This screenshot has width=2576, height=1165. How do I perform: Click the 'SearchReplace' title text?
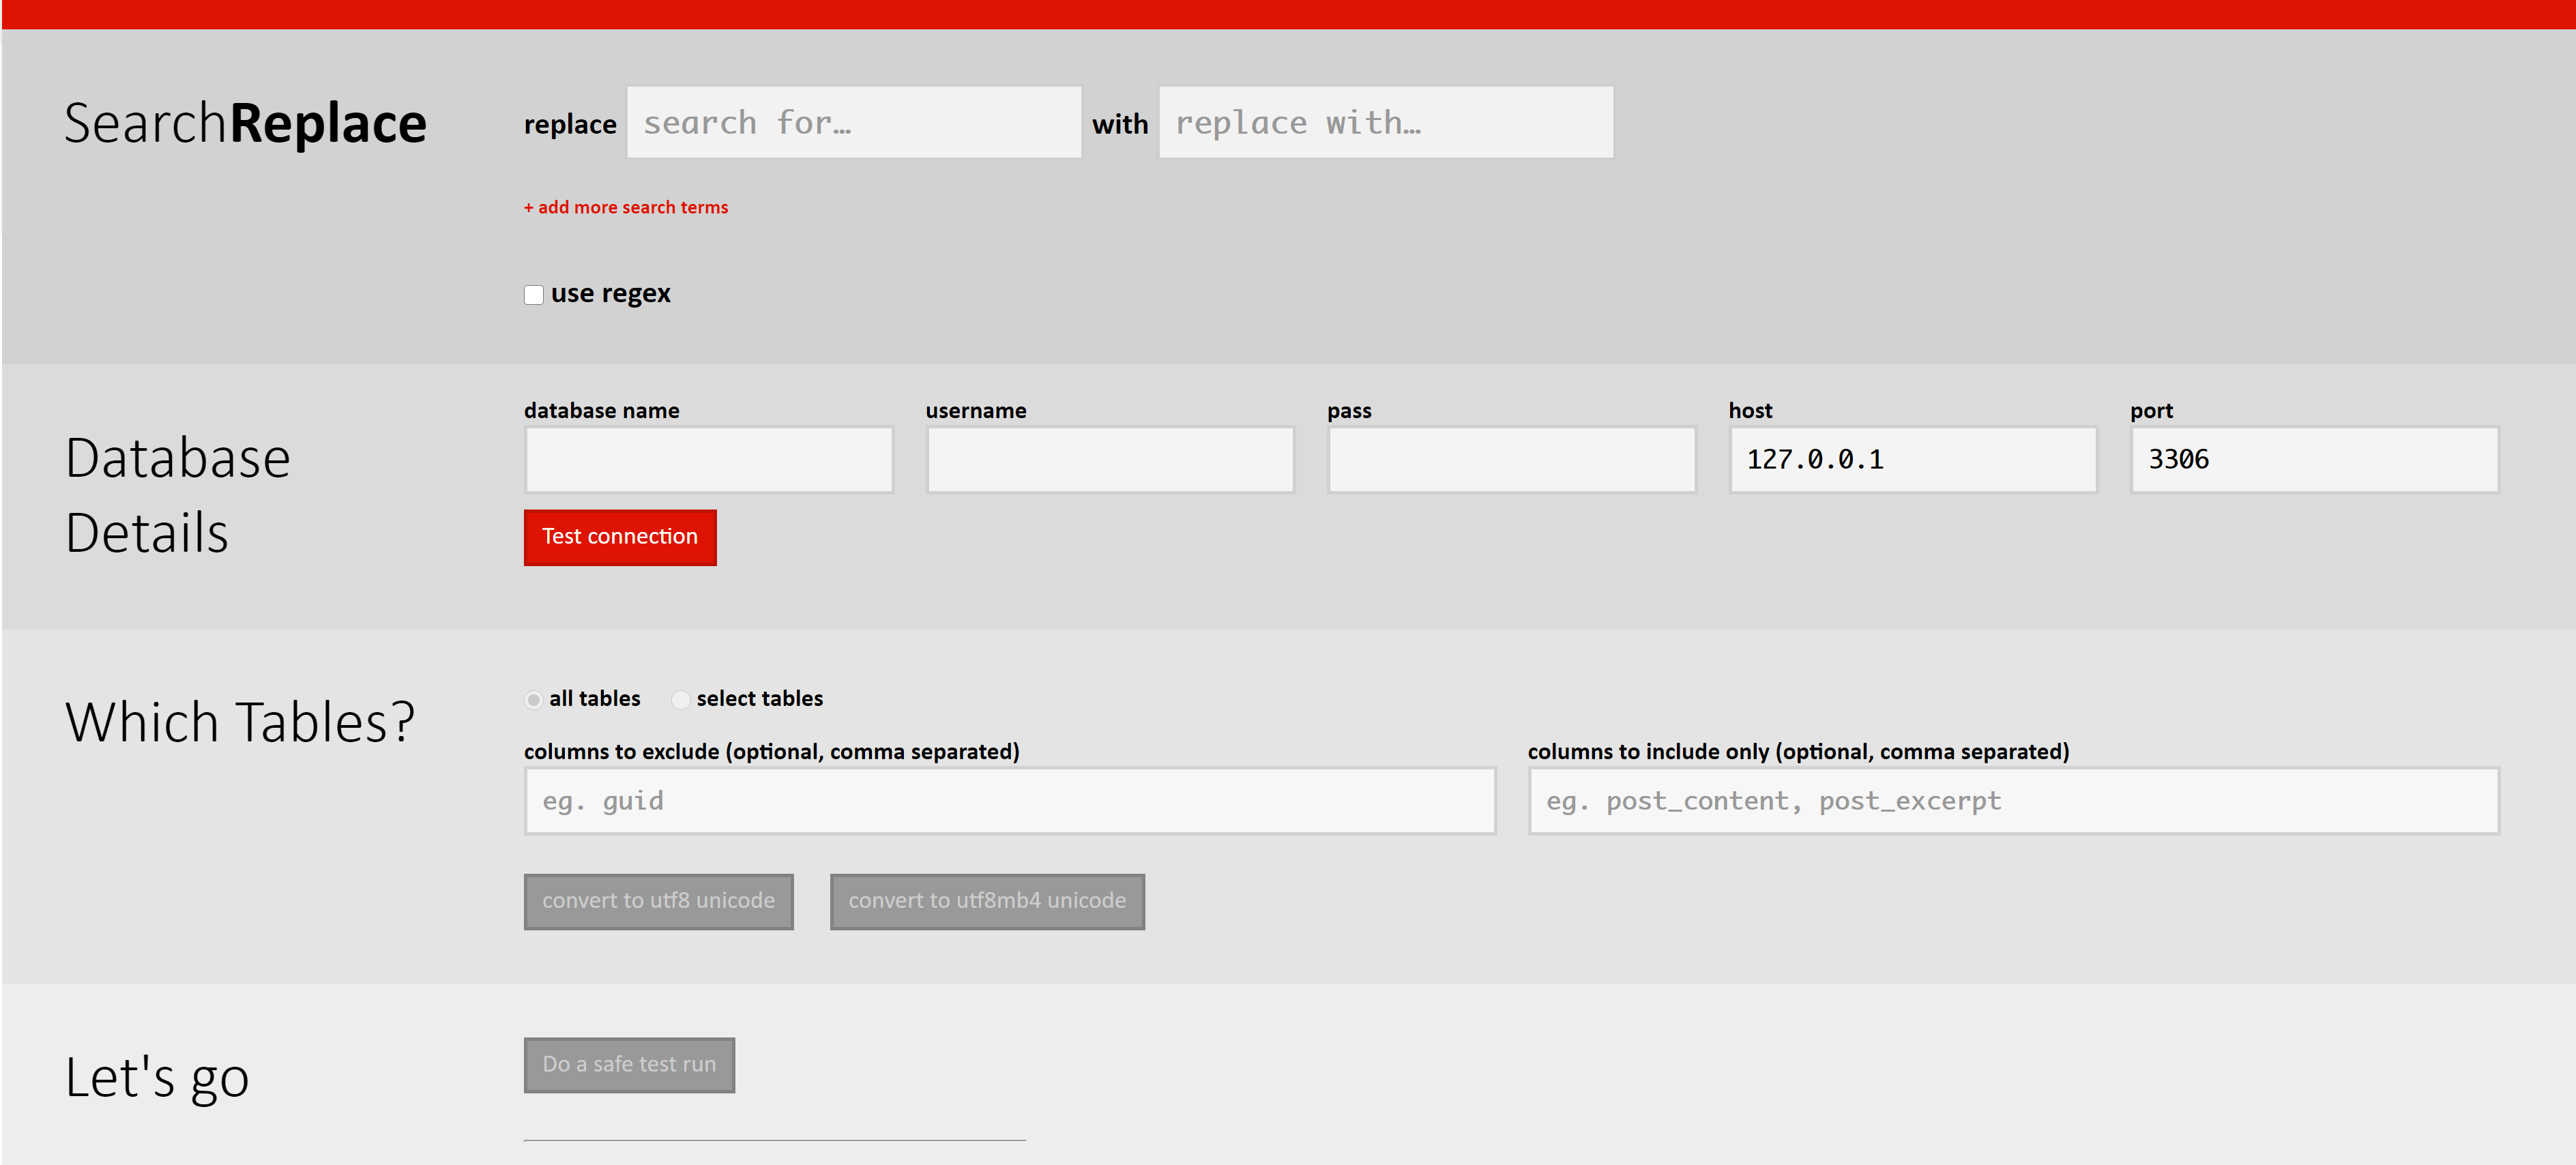point(245,123)
